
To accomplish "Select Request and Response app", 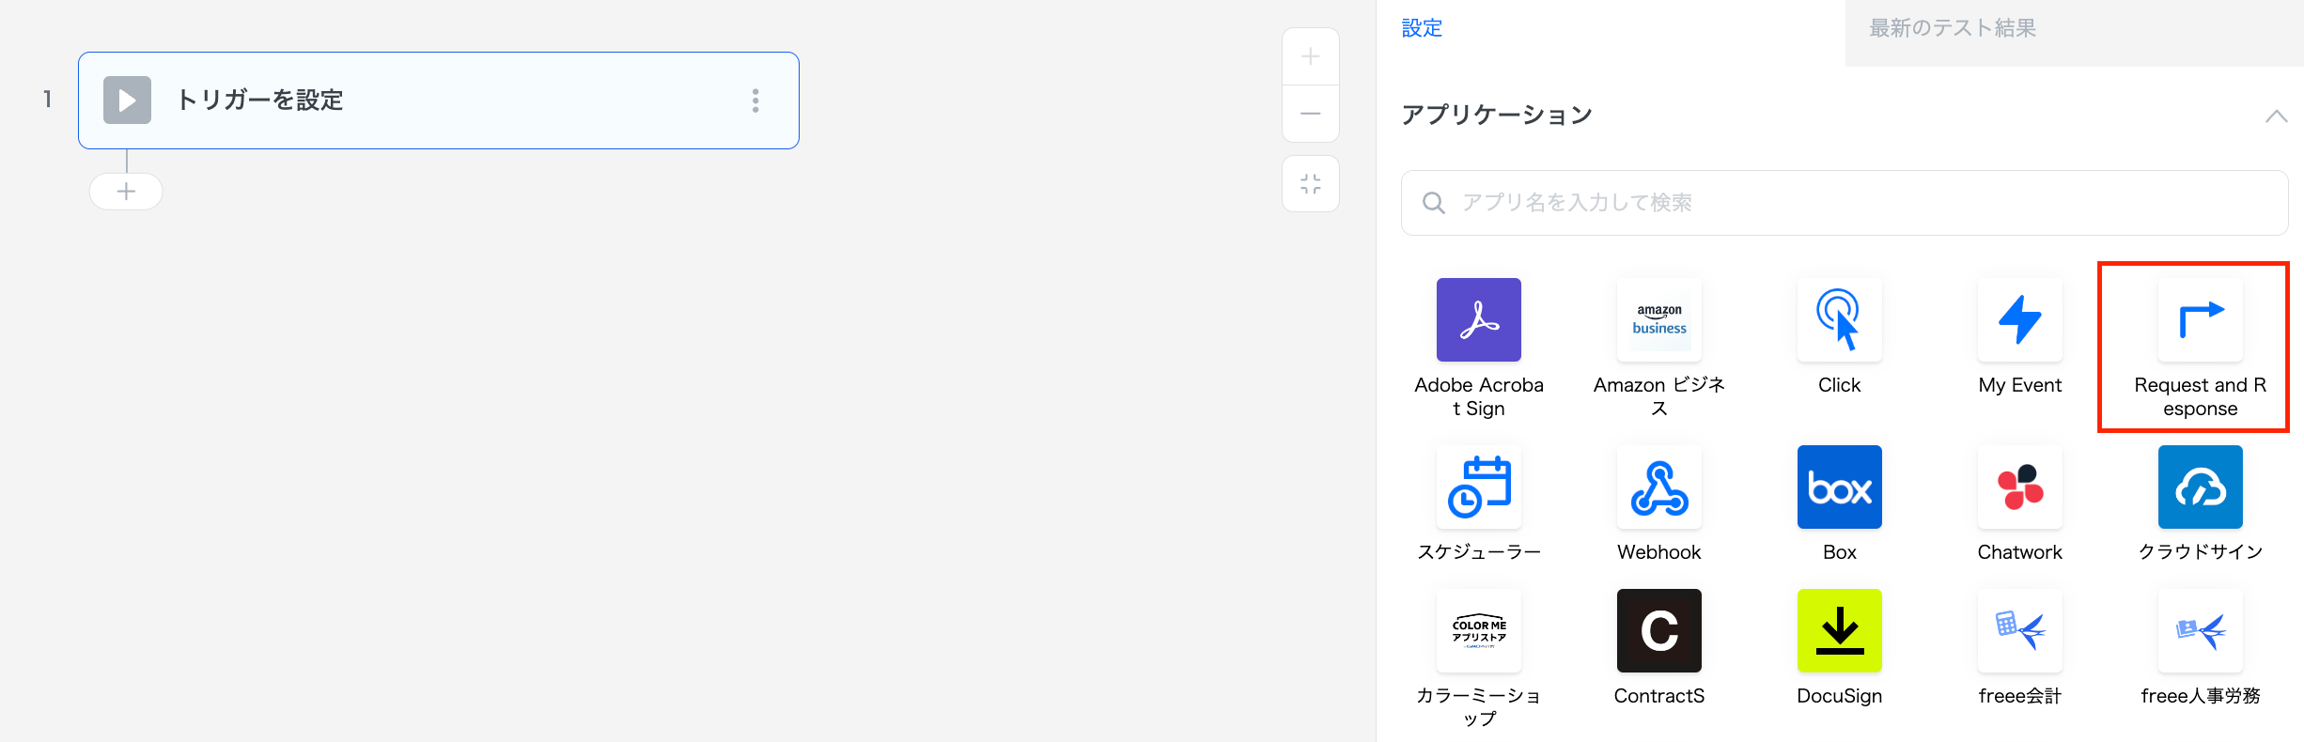I will [x=2199, y=320].
